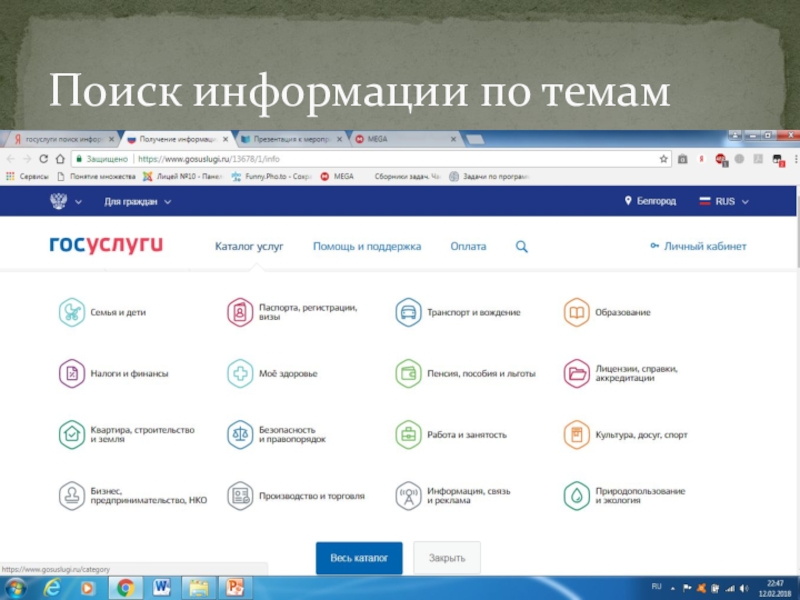Open Google Chrome from the taskbar

pyautogui.click(x=126, y=587)
